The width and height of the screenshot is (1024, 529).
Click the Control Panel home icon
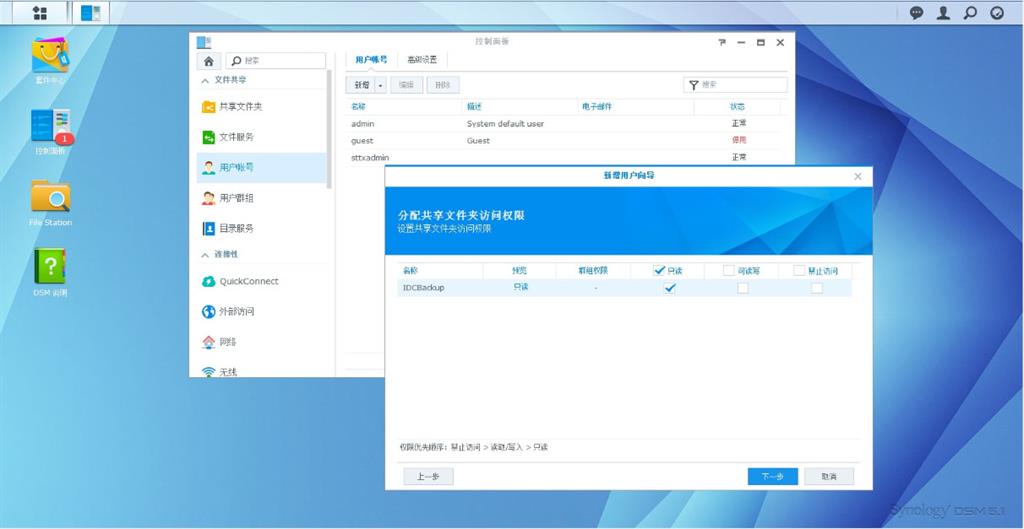207,61
